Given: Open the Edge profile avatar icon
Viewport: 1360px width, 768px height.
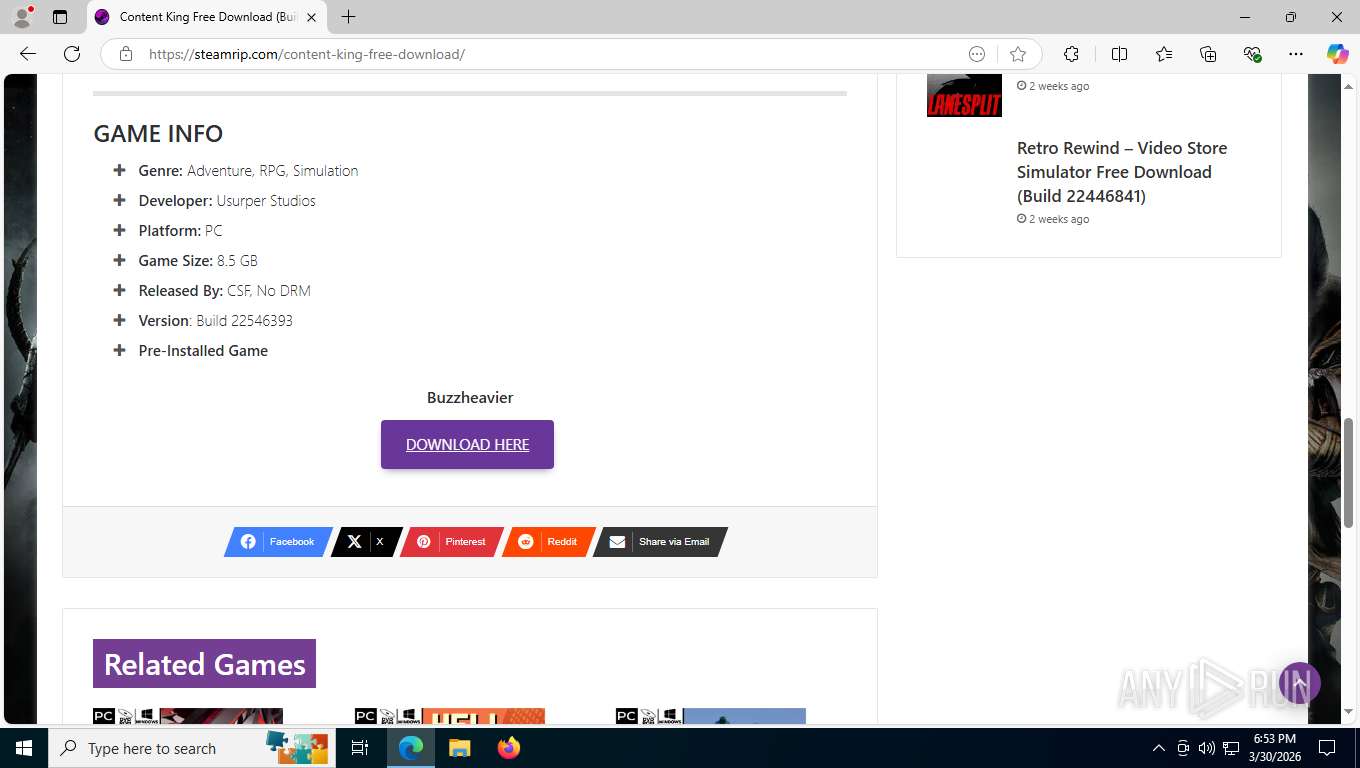Looking at the screenshot, I should tap(22, 17).
